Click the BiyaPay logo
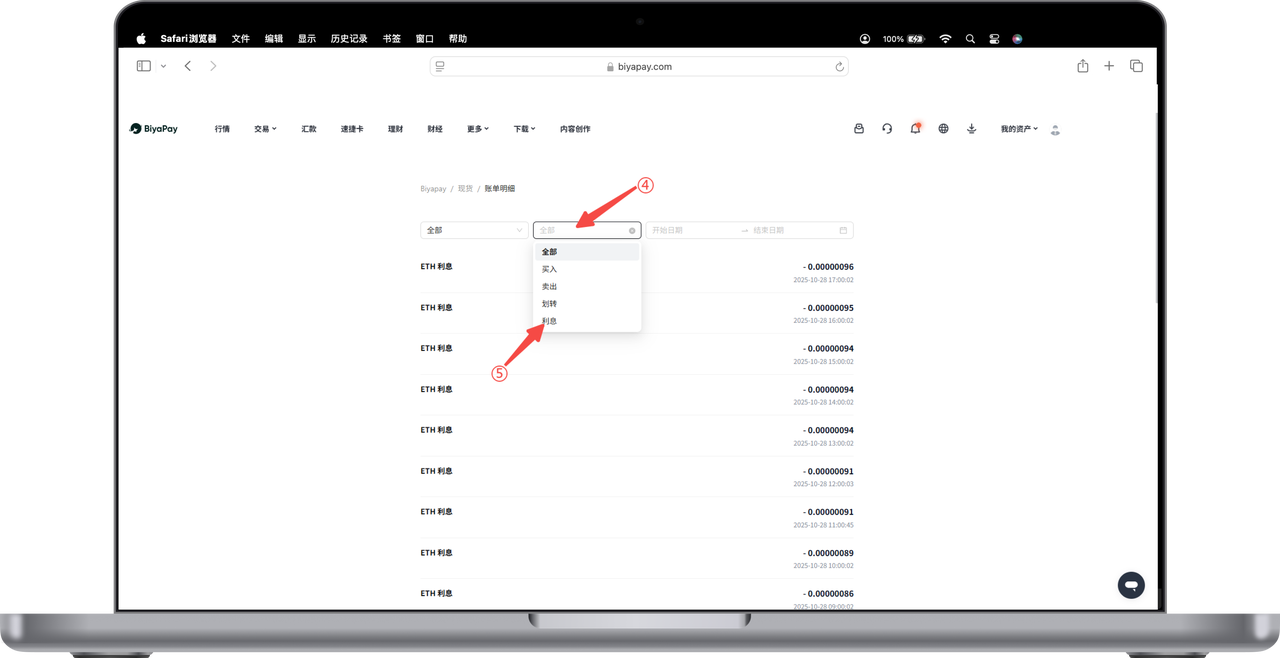This screenshot has width=1280, height=658. pos(154,129)
